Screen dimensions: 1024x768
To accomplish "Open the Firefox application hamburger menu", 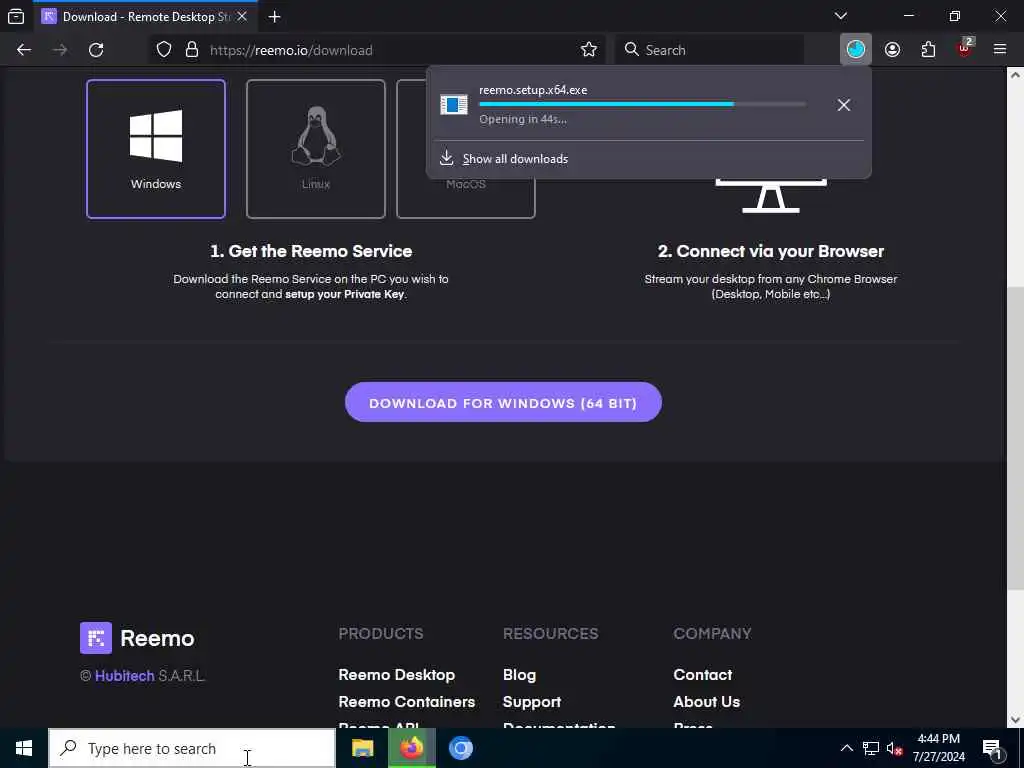I will [x=1000, y=50].
